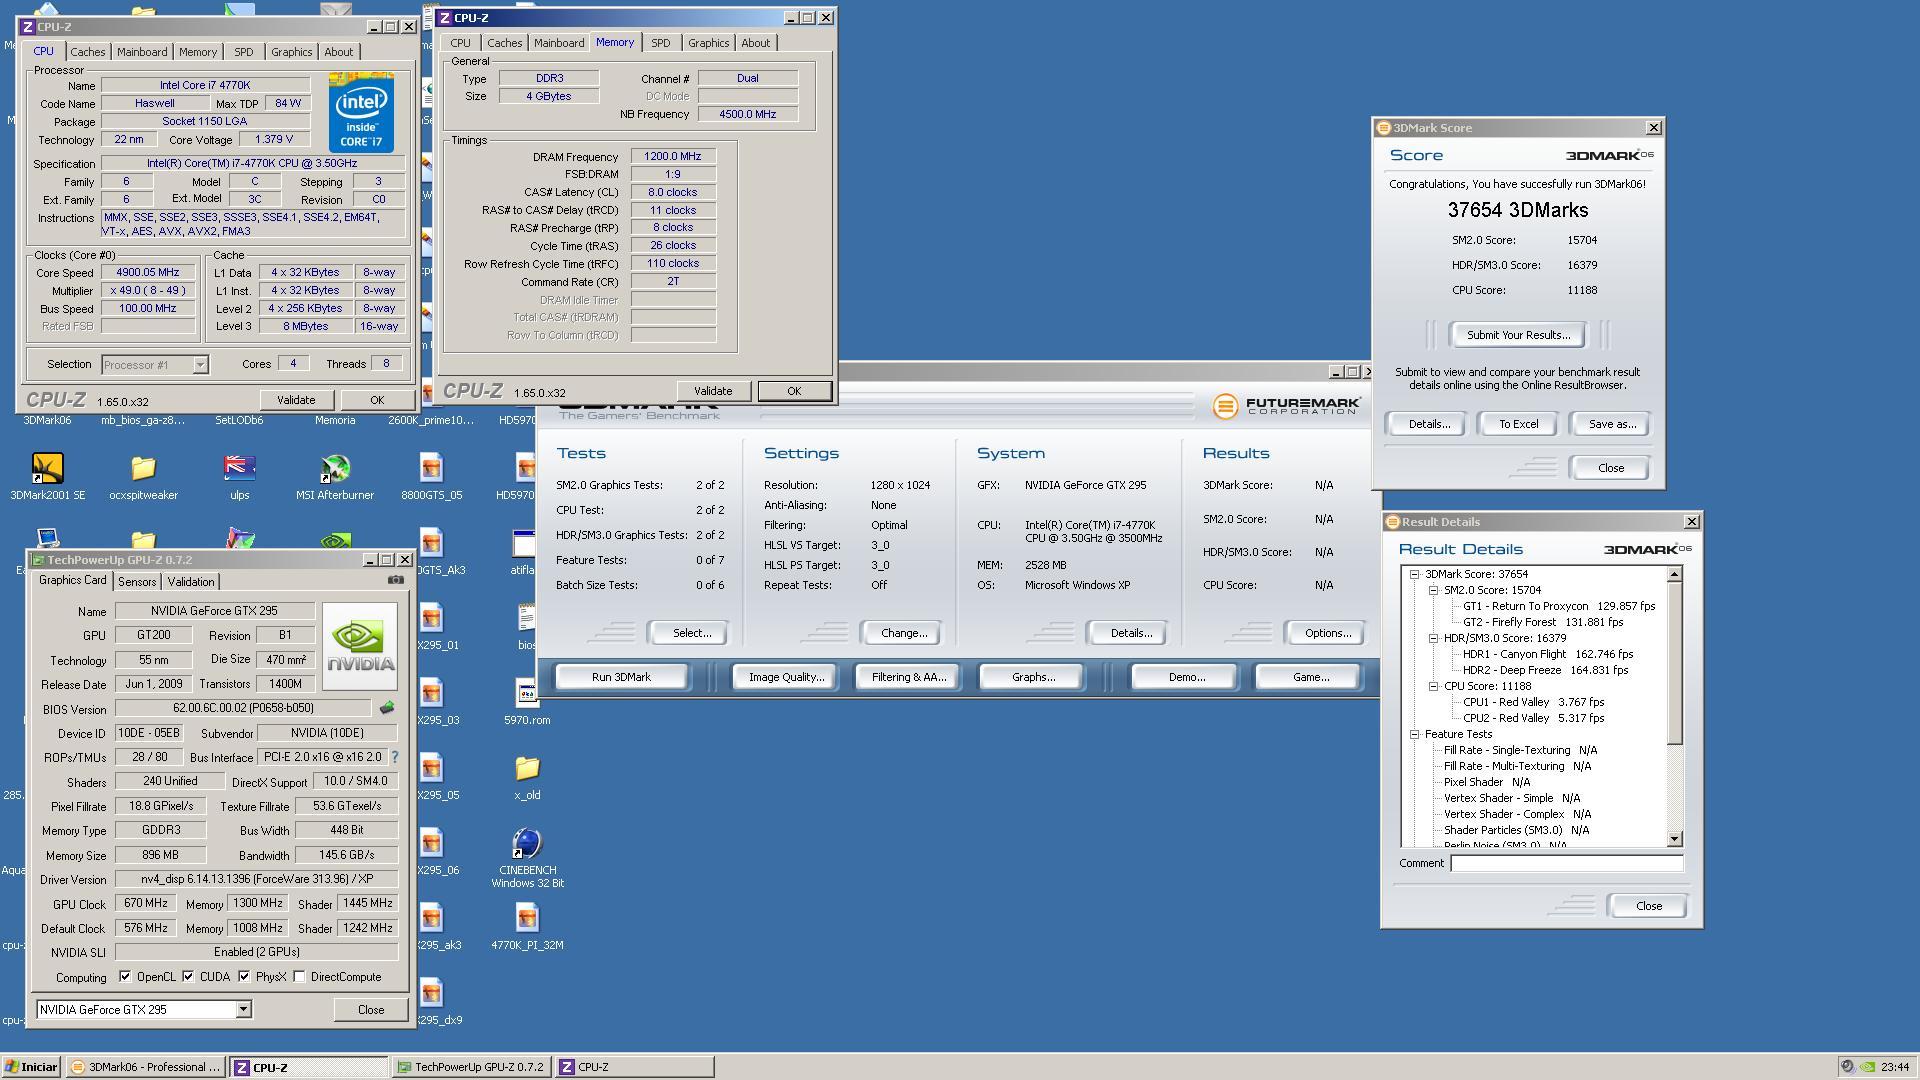This screenshot has height=1080, width=1920.
Task: Toggle CUDA checkbox in GPU-Z
Action: pos(188,977)
